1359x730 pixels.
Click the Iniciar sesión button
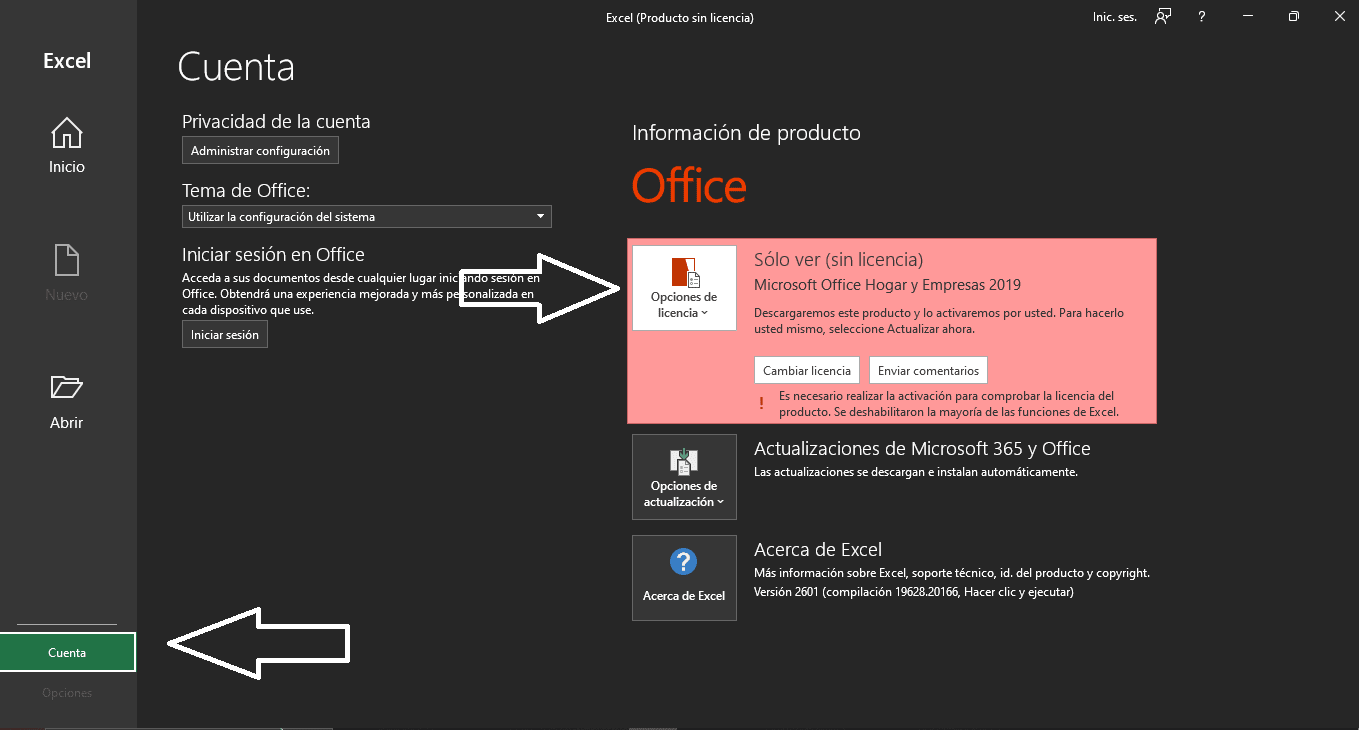225,335
